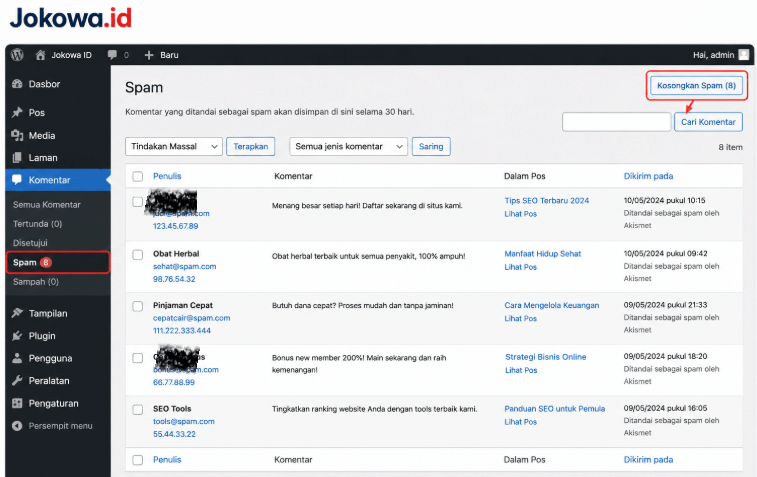757x477 pixels.
Task: Click the Tampilan brush icon
Action: coord(17,313)
